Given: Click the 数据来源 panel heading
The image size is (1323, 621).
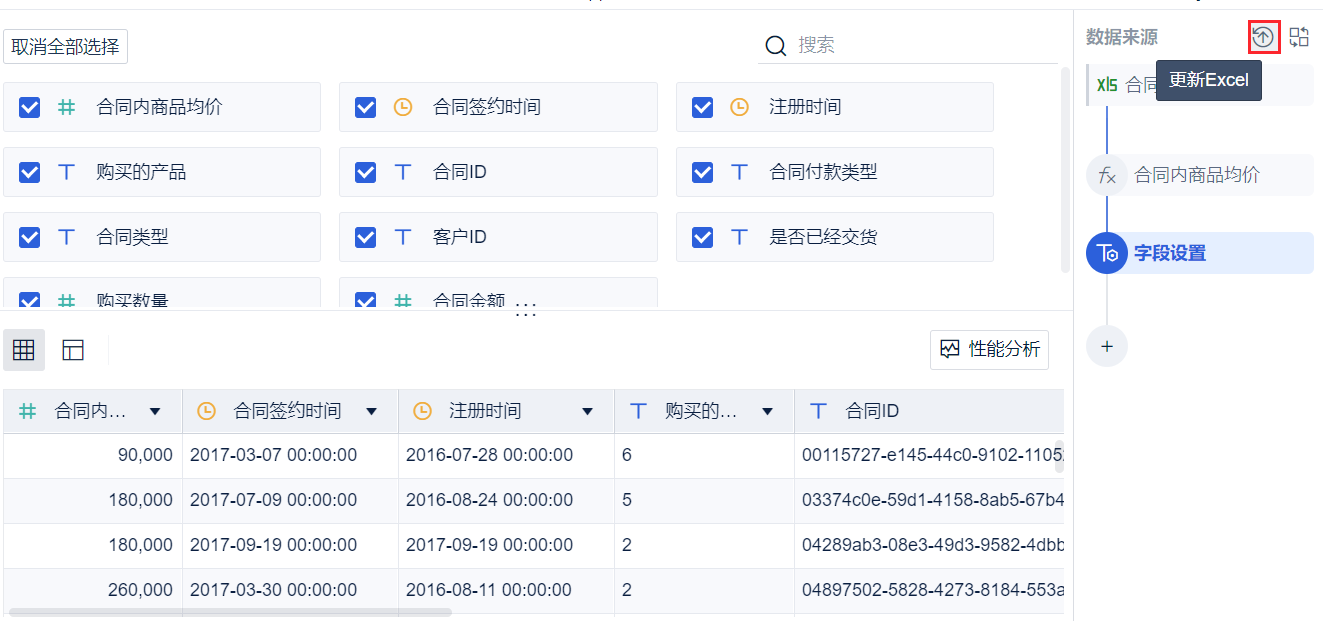Looking at the screenshot, I should tap(1122, 37).
